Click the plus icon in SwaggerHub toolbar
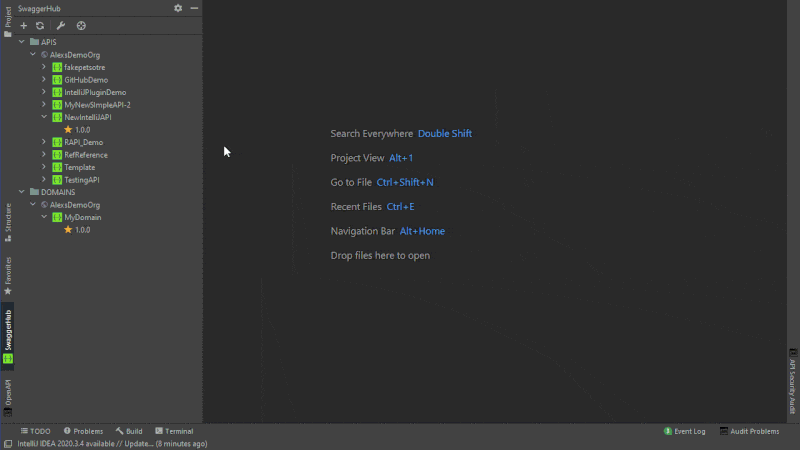Screen dimensions: 800x450 23,26
